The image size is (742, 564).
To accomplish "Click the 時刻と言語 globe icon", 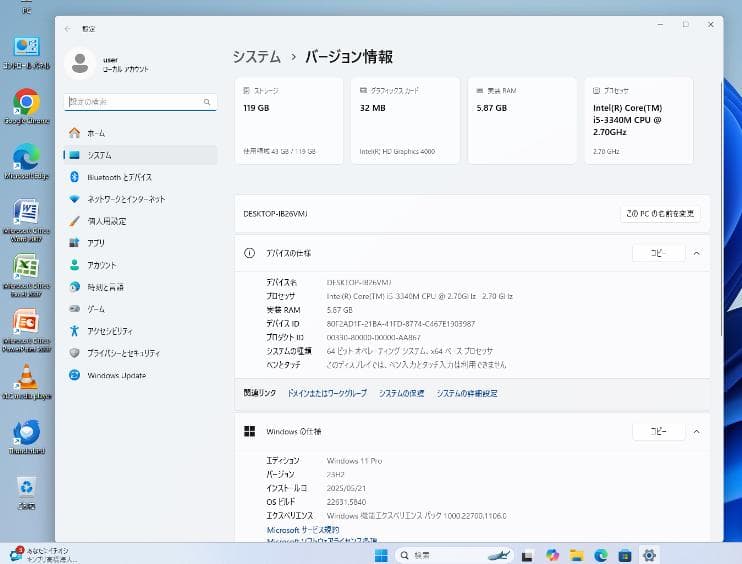I will (74, 287).
